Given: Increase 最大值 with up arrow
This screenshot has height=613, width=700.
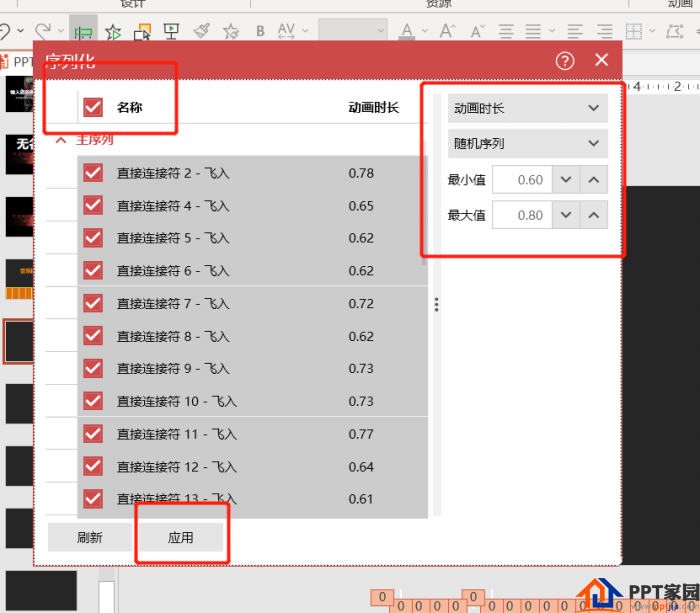Looking at the screenshot, I should click(x=594, y=215).
